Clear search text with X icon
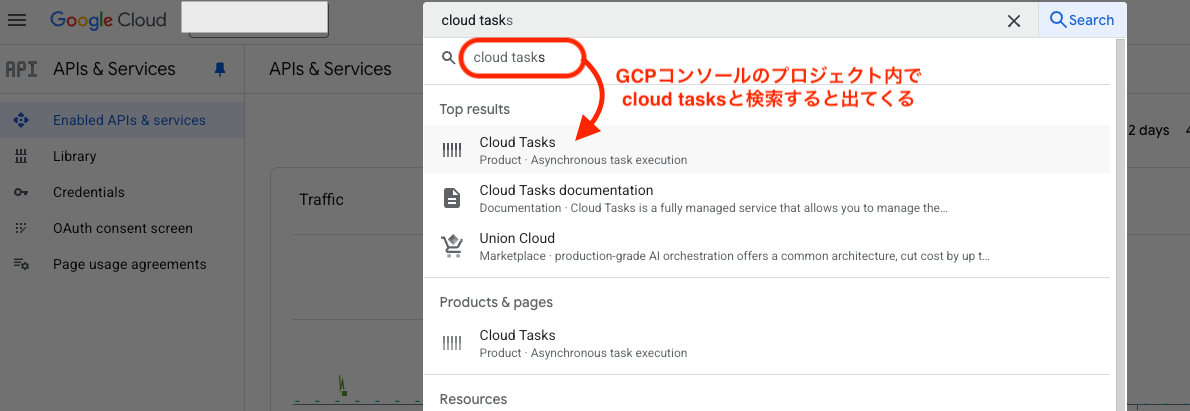Screen dimensions: 1190x411 click(x=1014, y=20)
